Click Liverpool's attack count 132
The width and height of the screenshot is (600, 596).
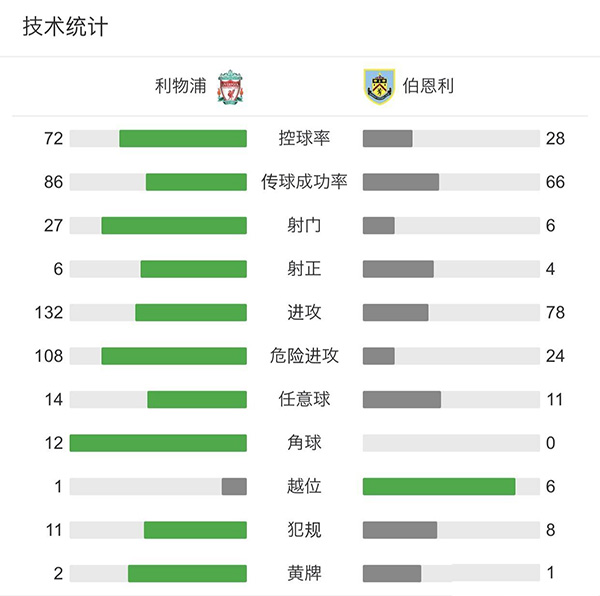[47, 312]
